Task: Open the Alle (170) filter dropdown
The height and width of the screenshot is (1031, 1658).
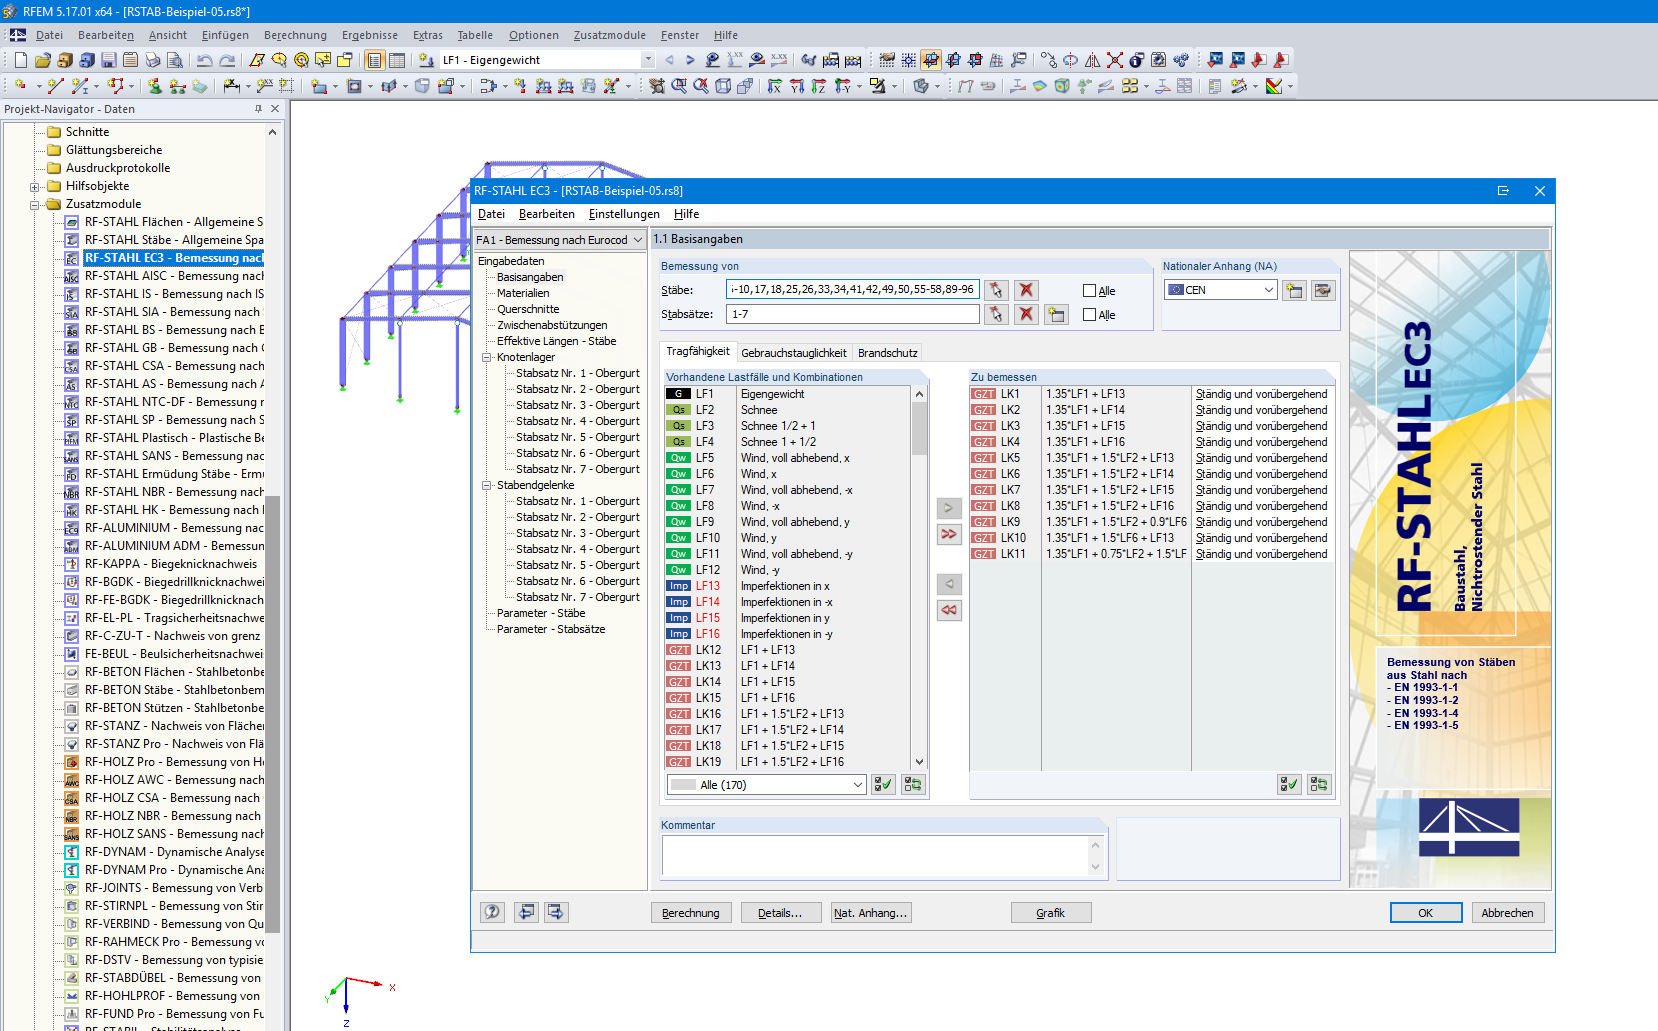Action: [766, 785]
